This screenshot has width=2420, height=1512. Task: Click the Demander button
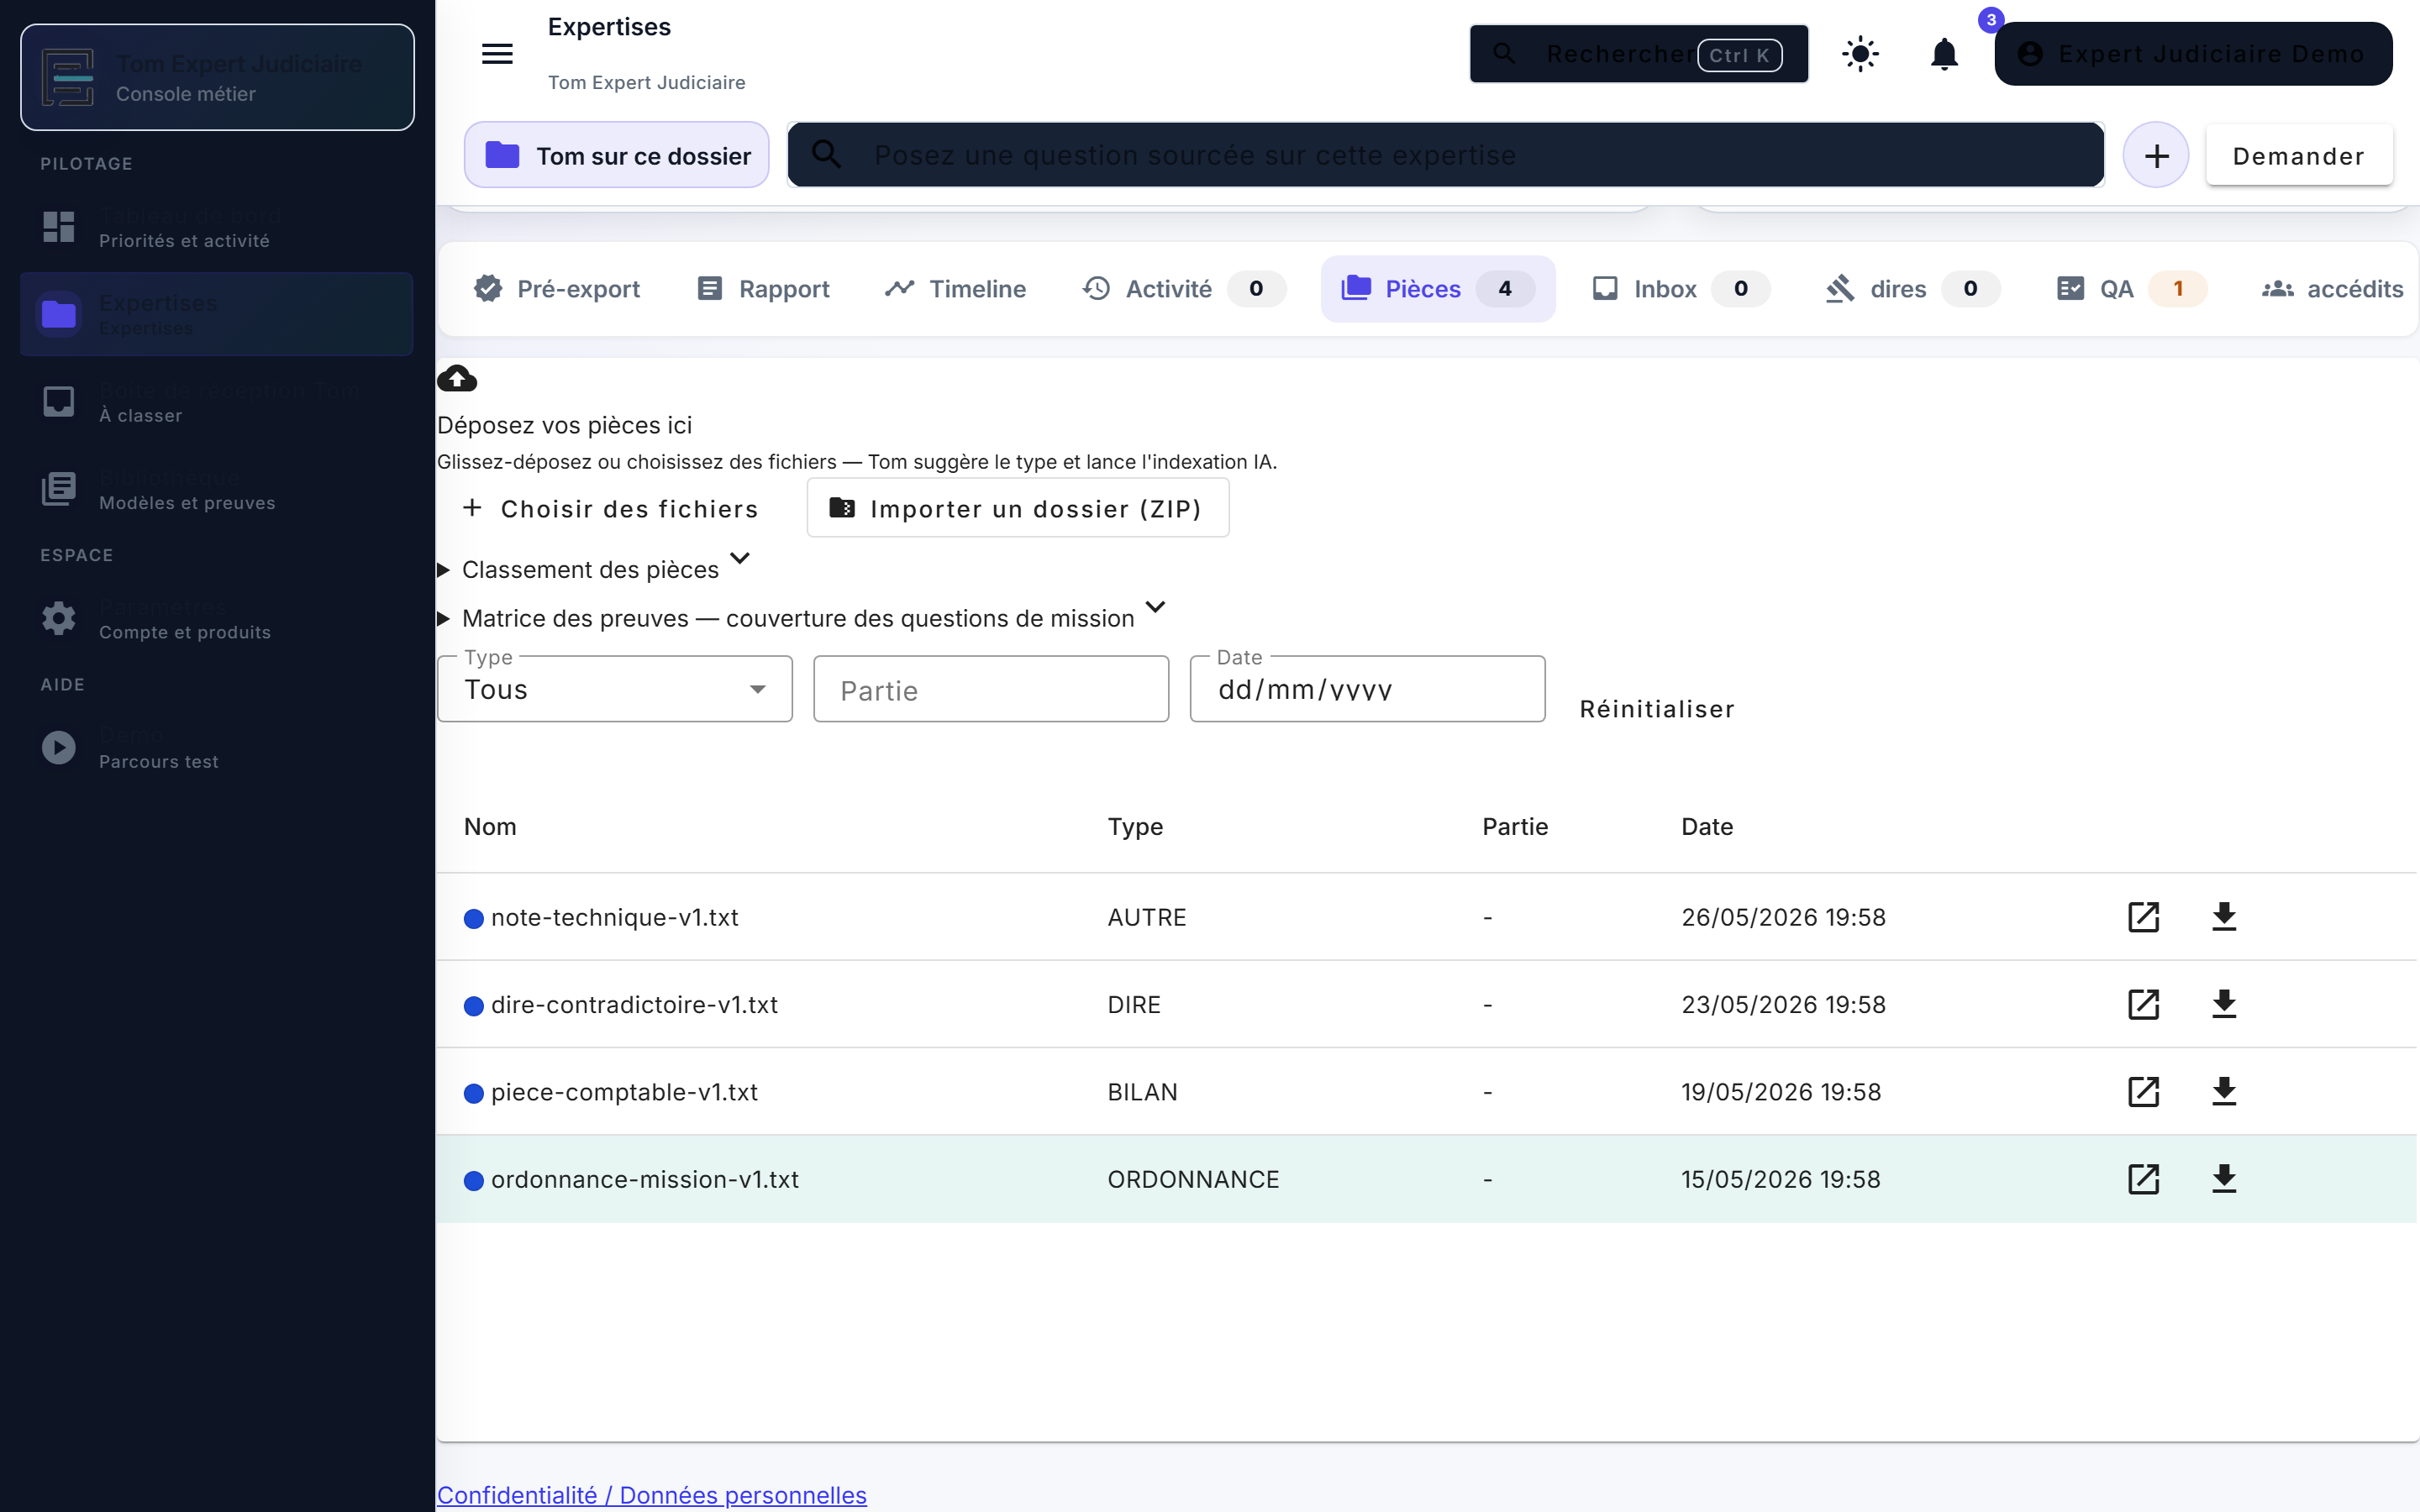(x=2299, y=156)
